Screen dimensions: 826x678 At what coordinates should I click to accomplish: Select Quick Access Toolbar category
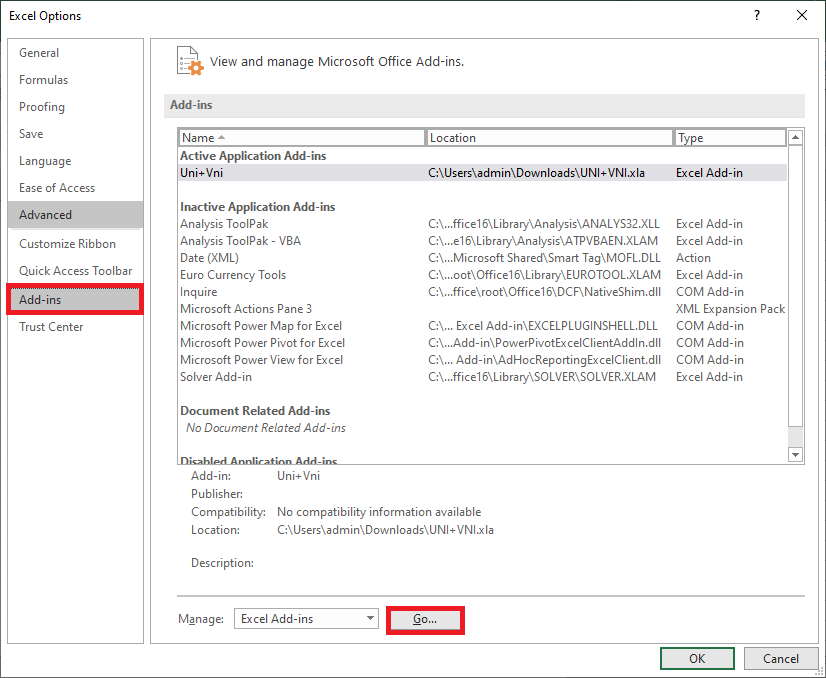pyautogui.click(x=75, y=270)
